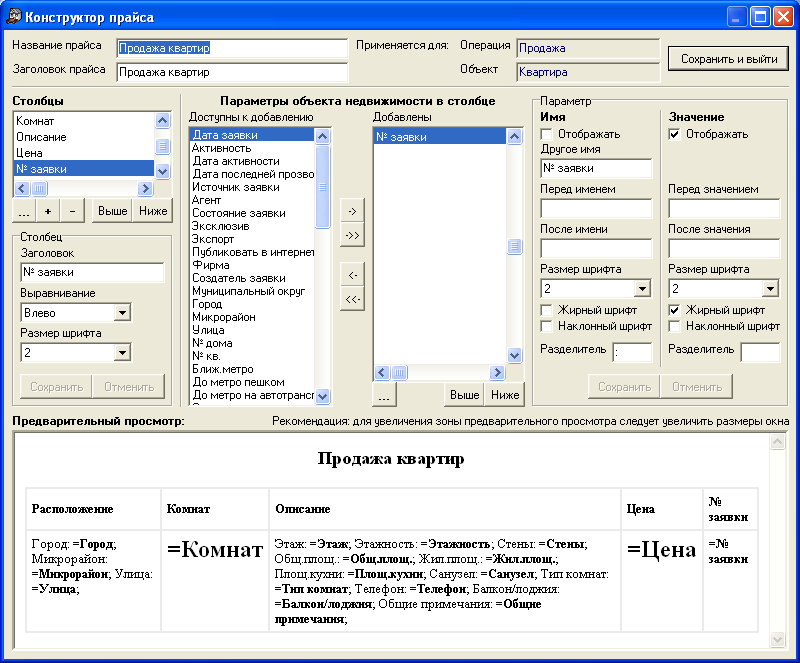The height and width of the screenshot is (663, 800).
Task: Open column options with the ellipsis button under Столбцы
Action: (23, 211)
